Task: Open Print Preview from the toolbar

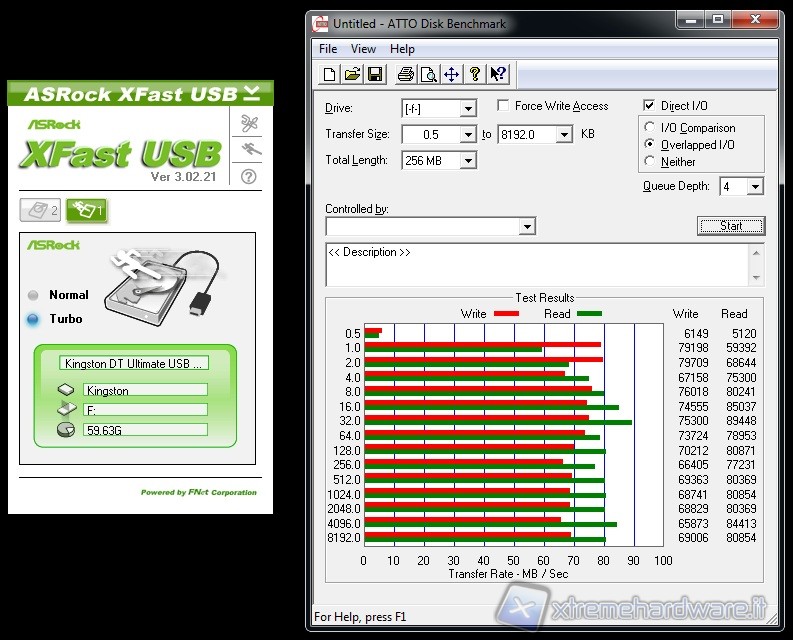Action: coord(428,74)
